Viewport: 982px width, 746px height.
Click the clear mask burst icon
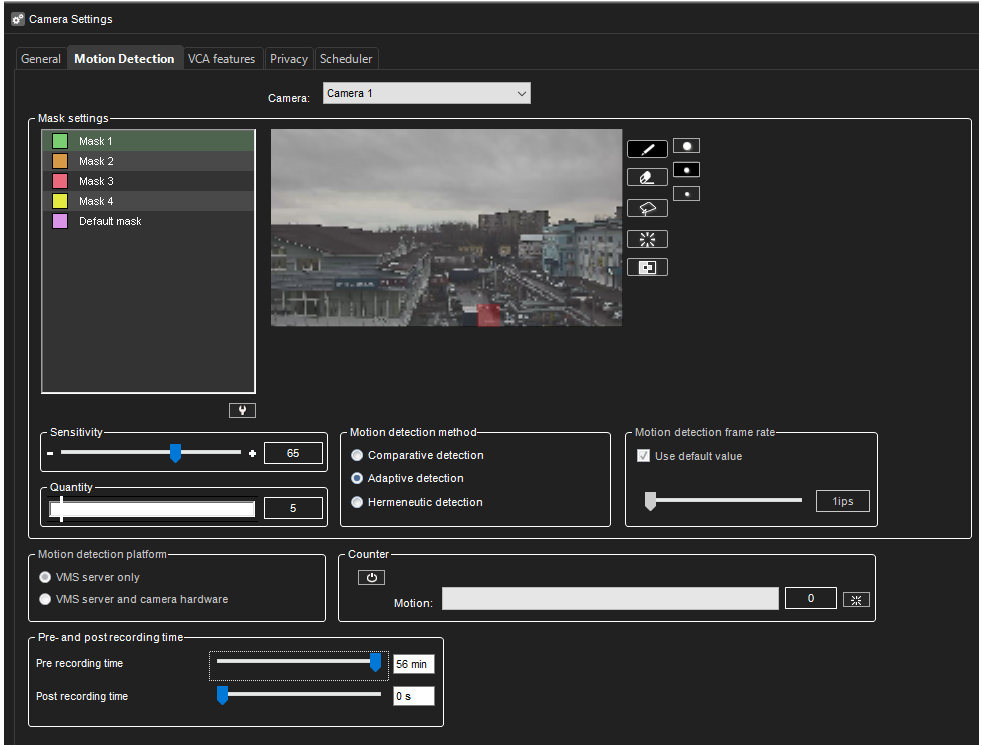(x=647, y=238)
